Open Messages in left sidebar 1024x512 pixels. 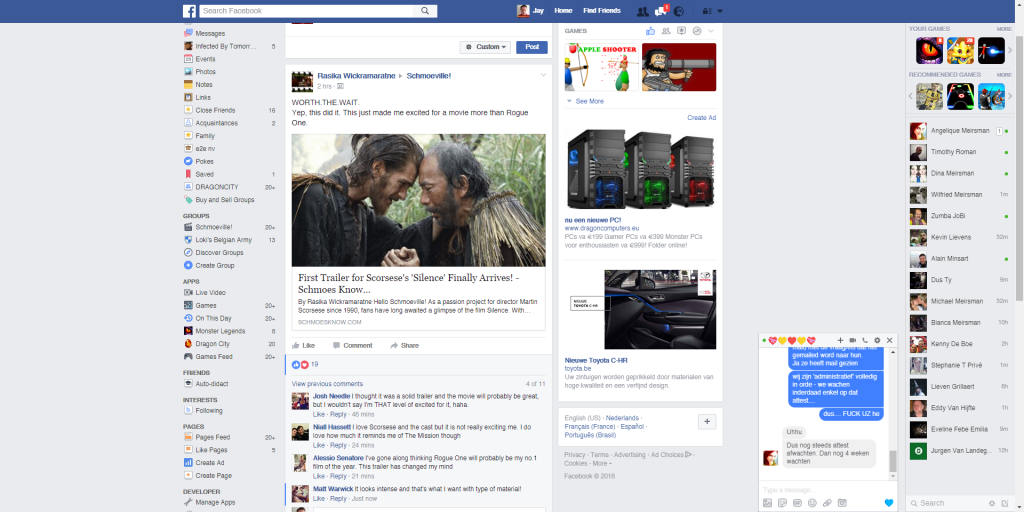tap(210, 33)
